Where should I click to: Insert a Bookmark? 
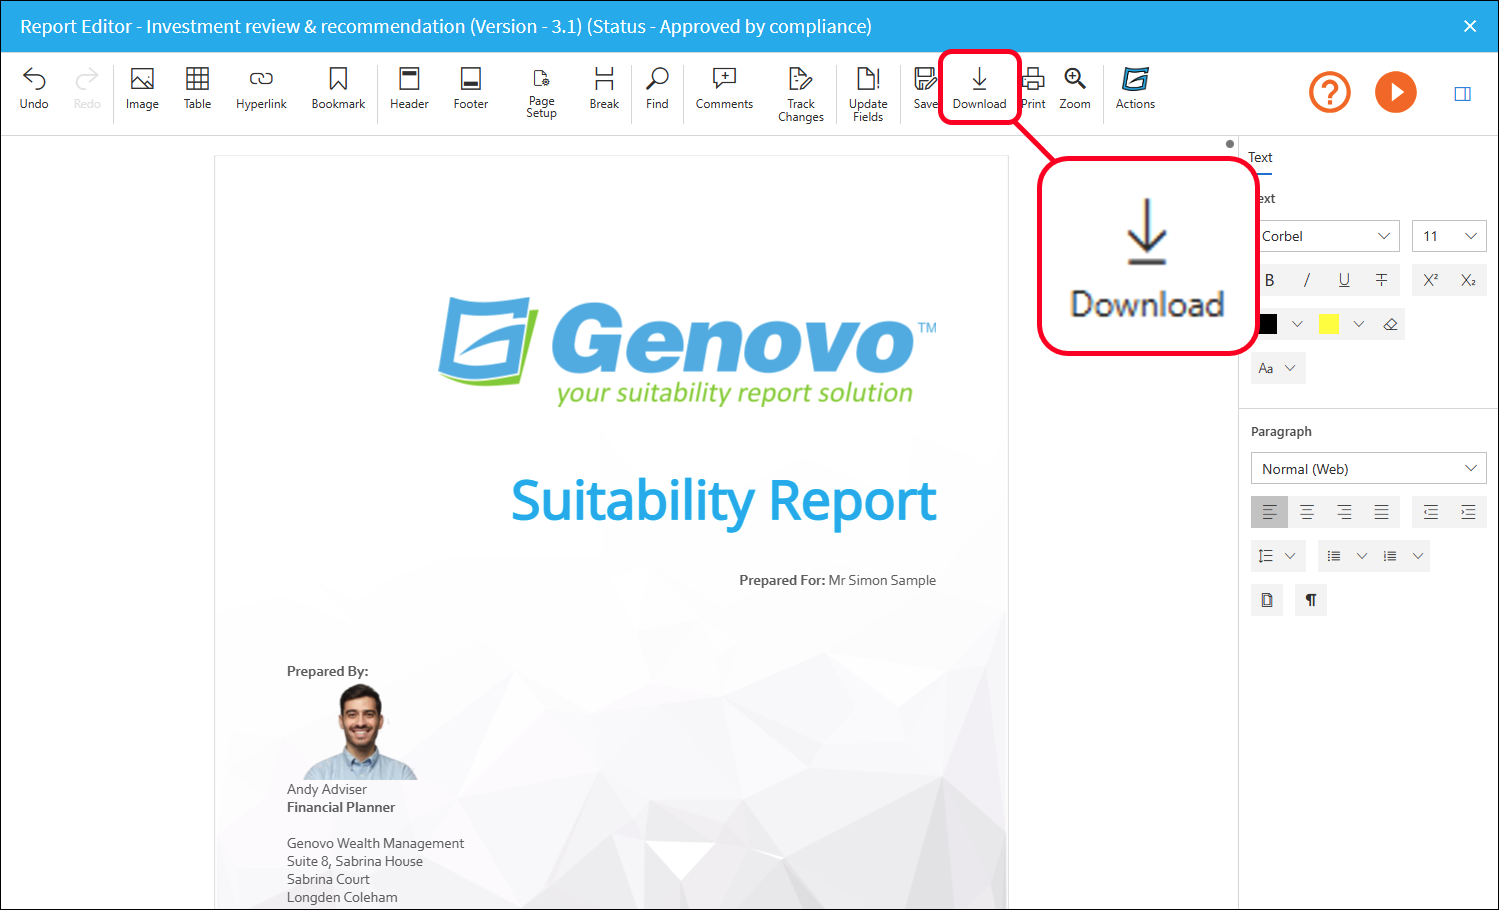click(x=338, y=89)
